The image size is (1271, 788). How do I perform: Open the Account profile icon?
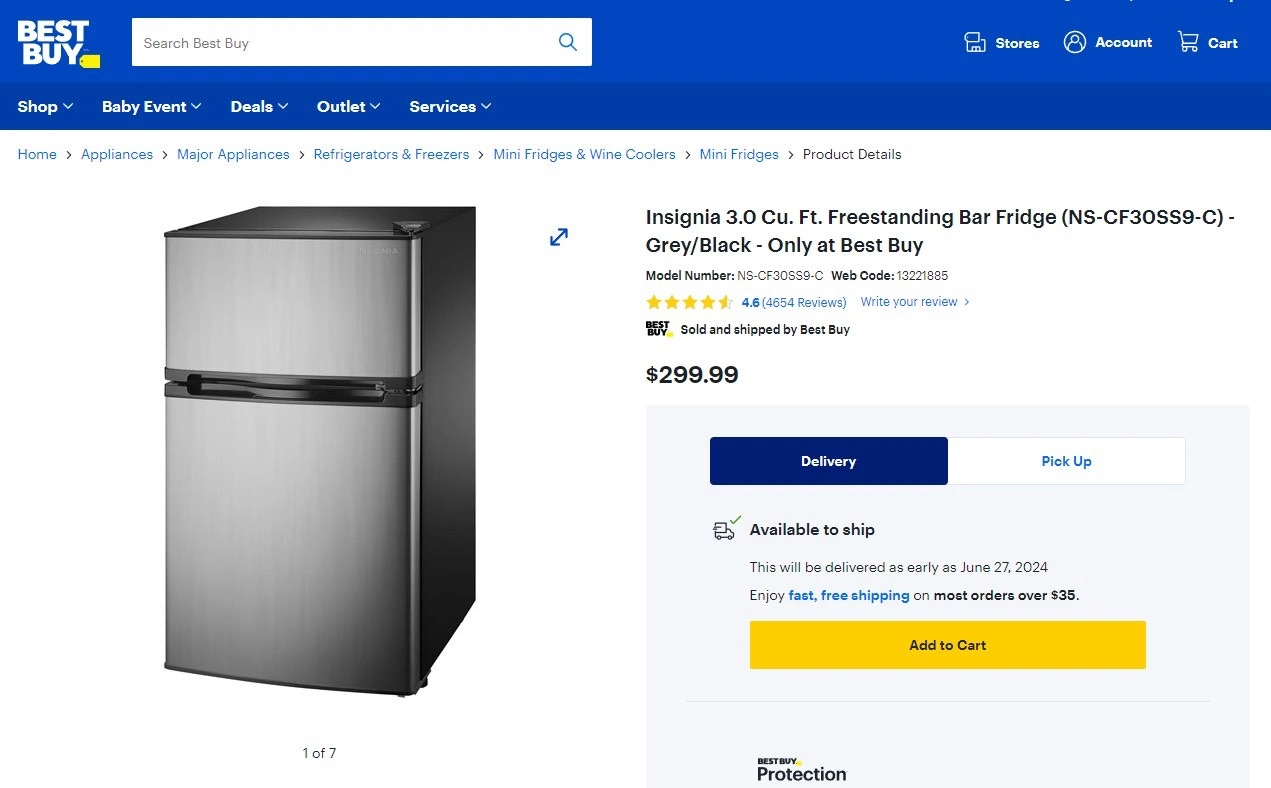coord(1075,42)
